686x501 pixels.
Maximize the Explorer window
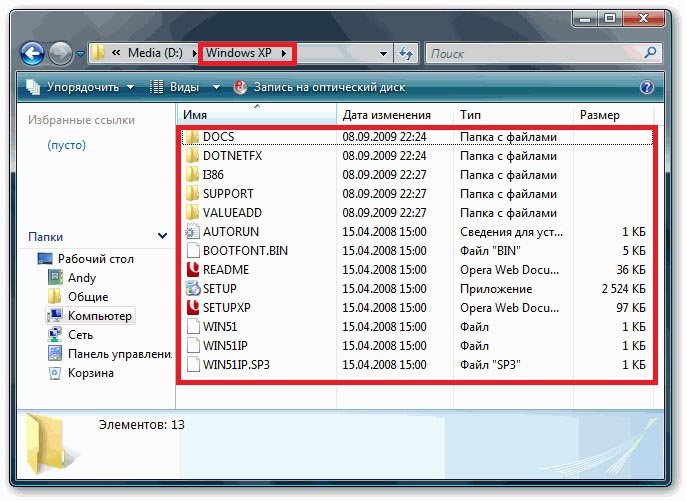tap(610, 19)
